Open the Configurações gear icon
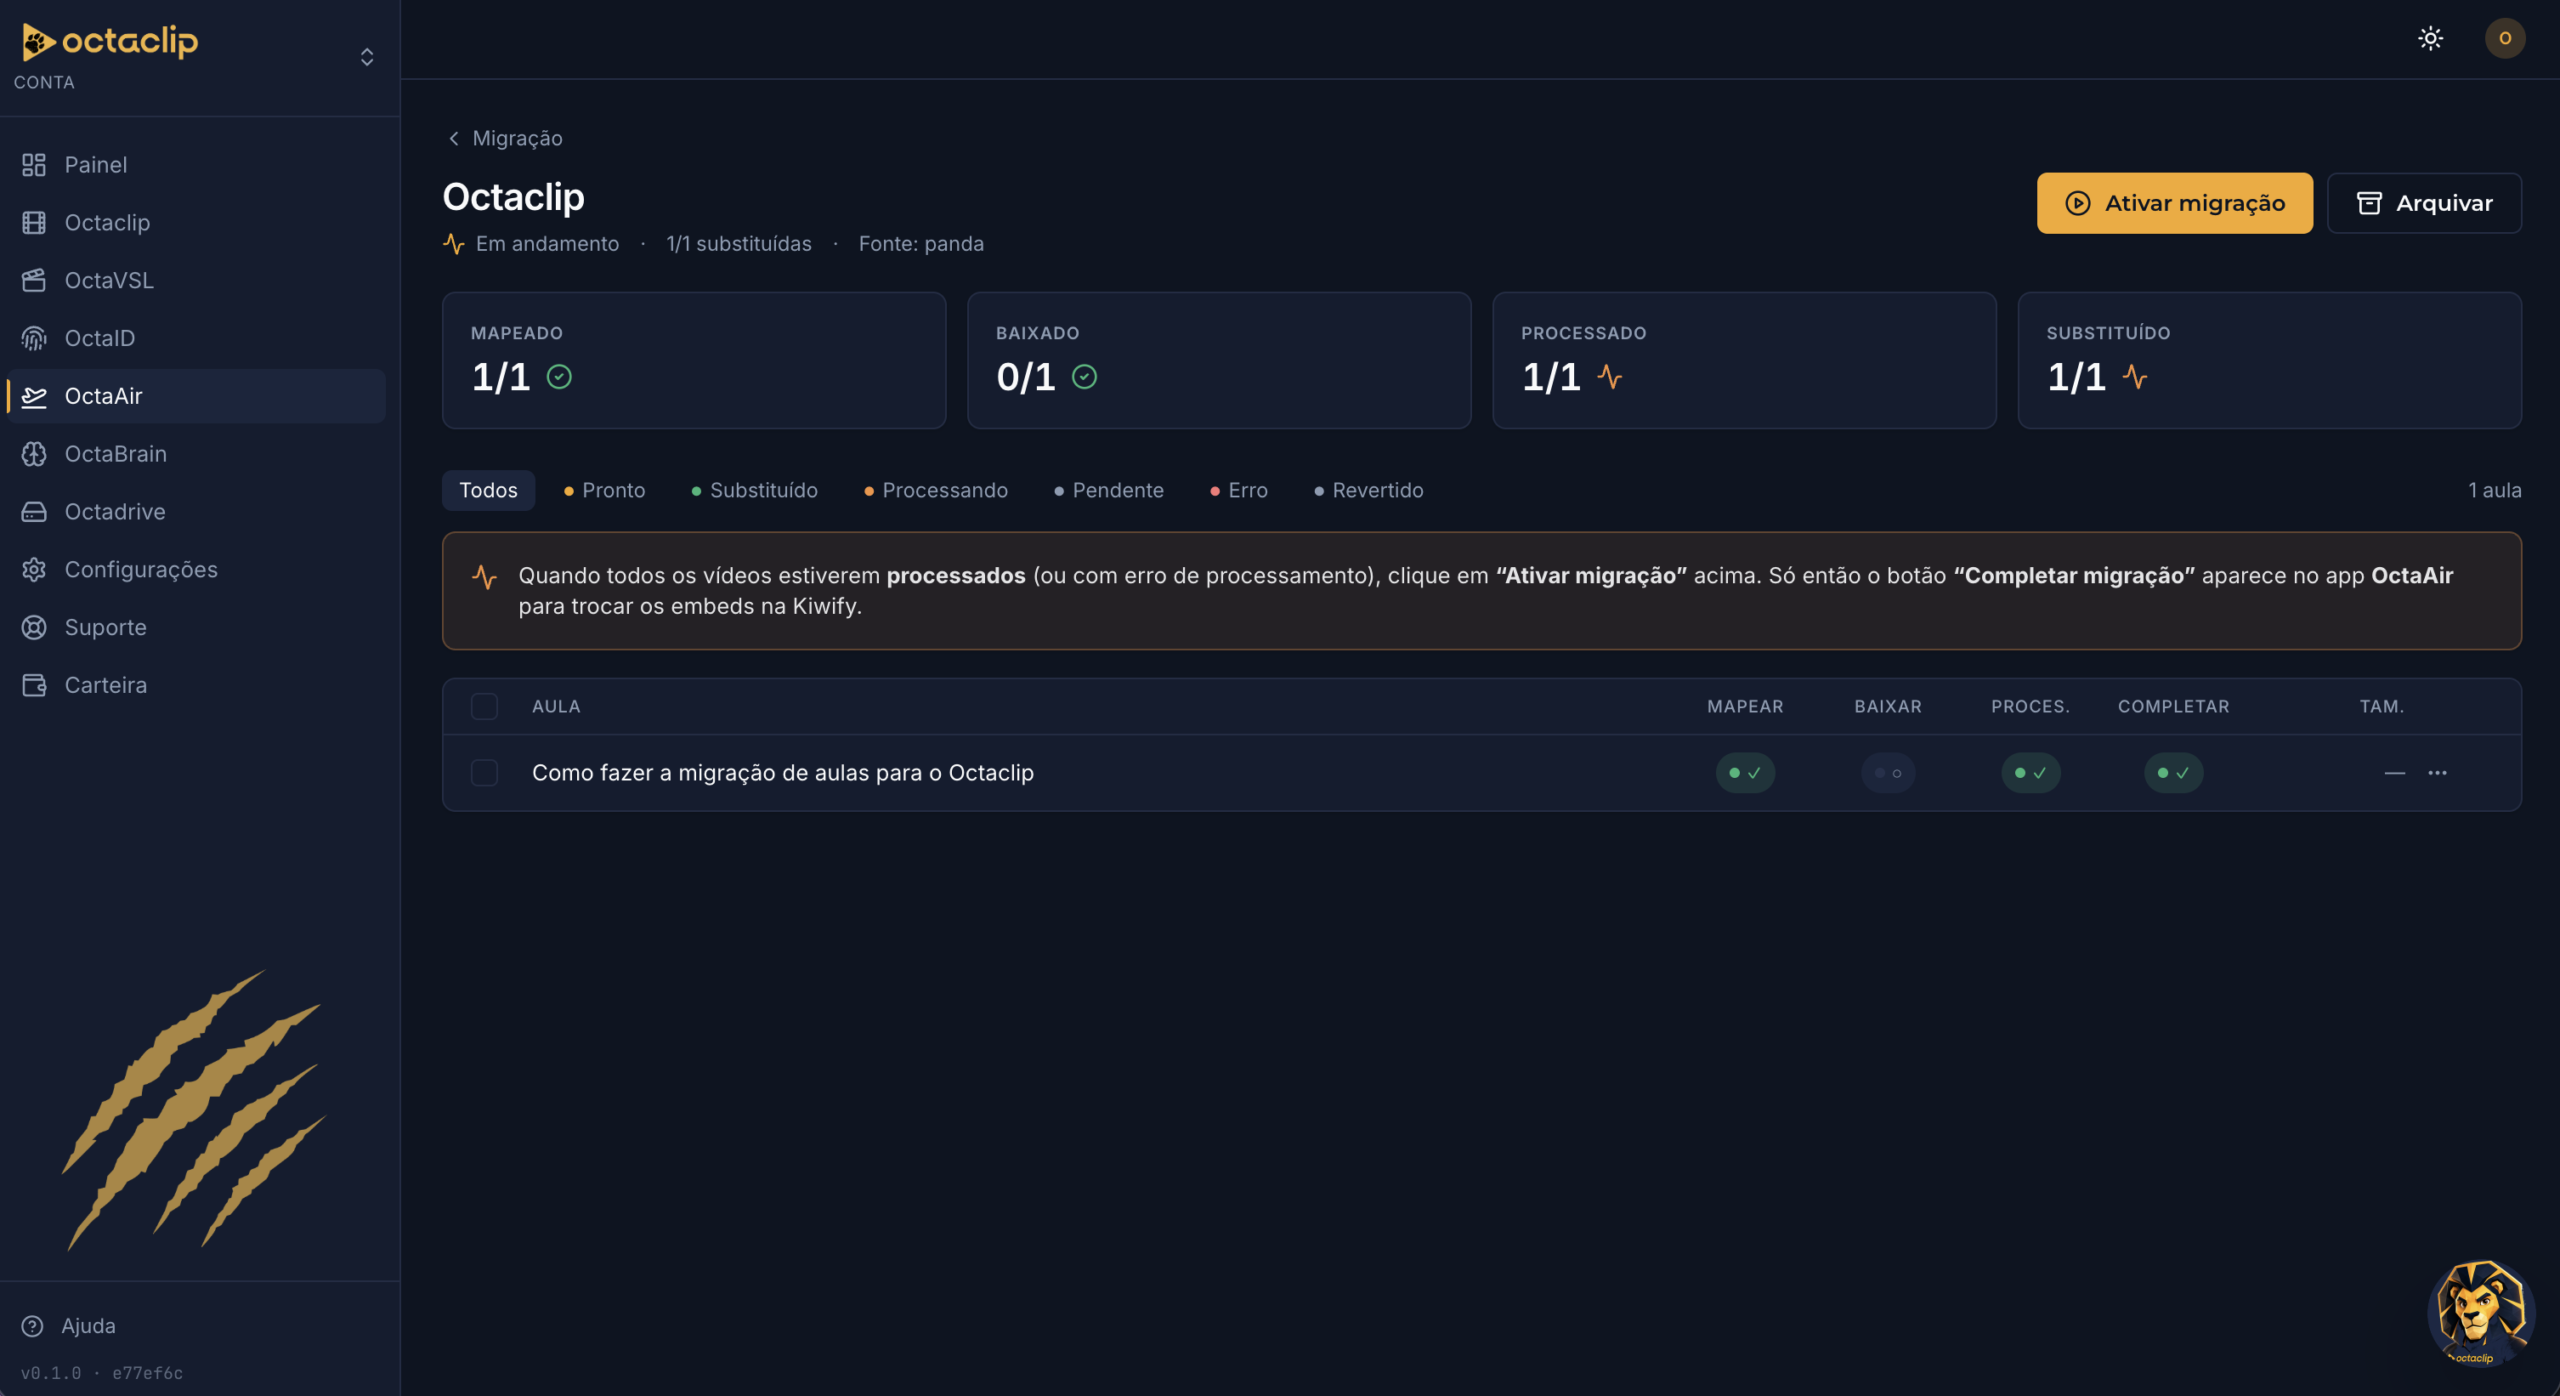2560x1396 pixels. point(34,570)
